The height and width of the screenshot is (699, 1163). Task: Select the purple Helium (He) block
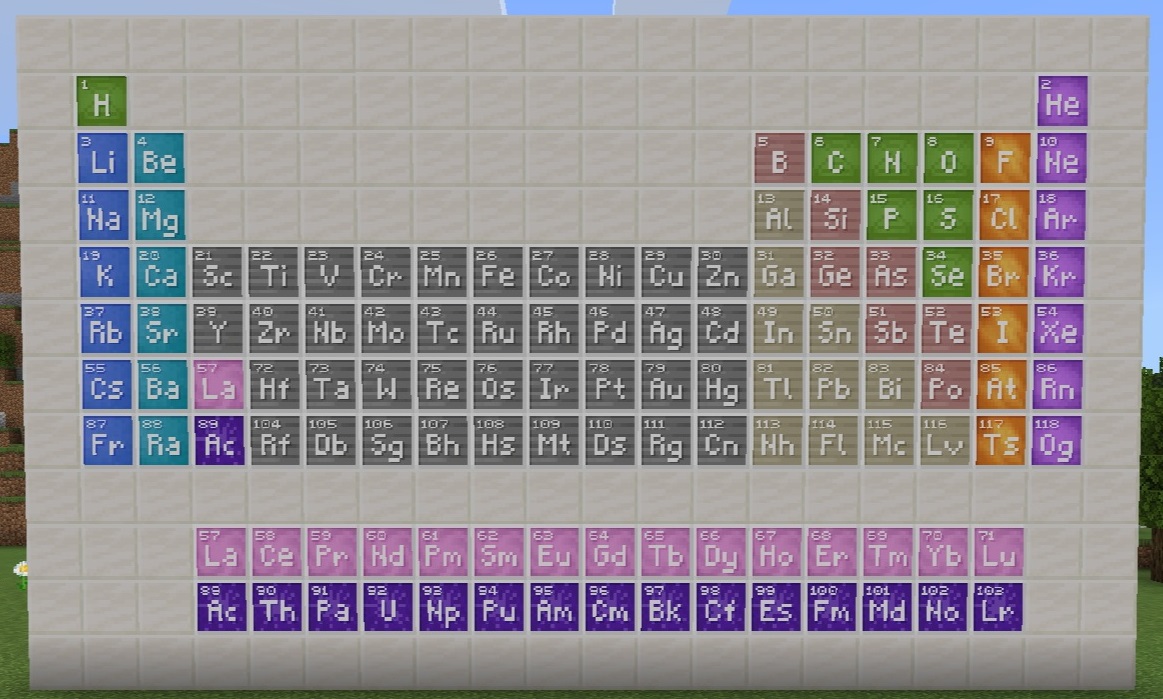coord(1062,101)
